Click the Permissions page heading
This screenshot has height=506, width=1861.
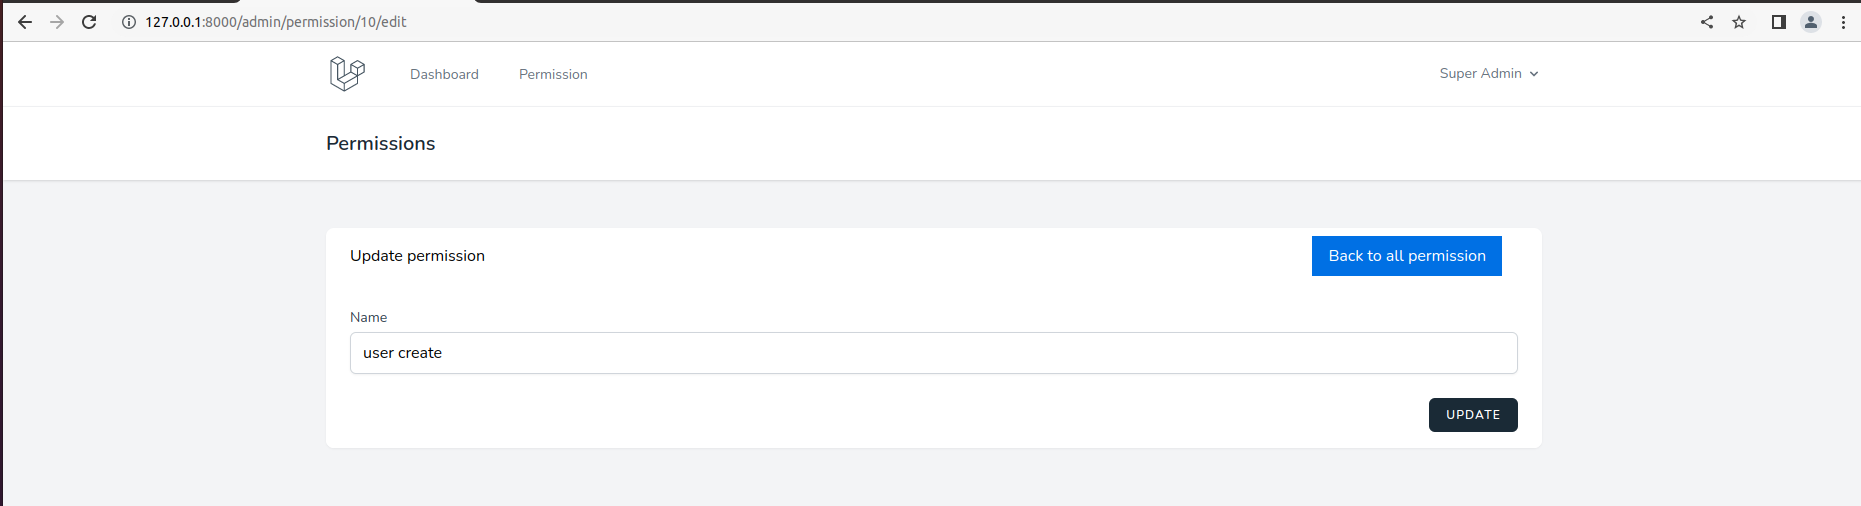coord(381,144)
